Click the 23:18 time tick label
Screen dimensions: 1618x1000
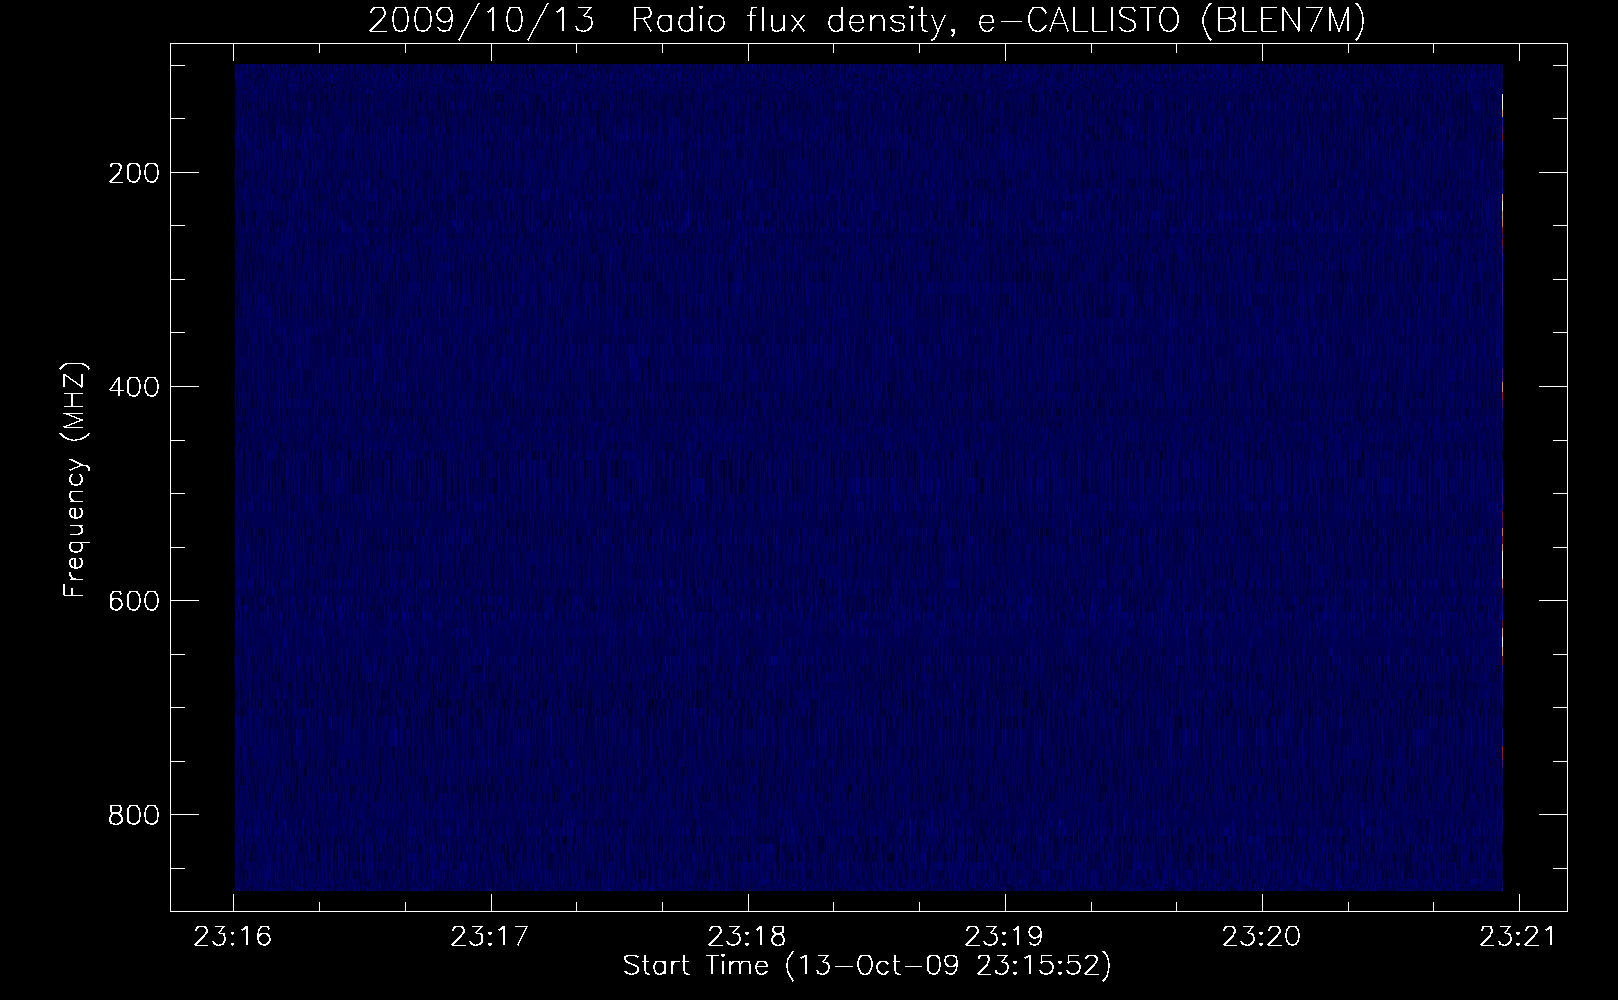(748, 937)
